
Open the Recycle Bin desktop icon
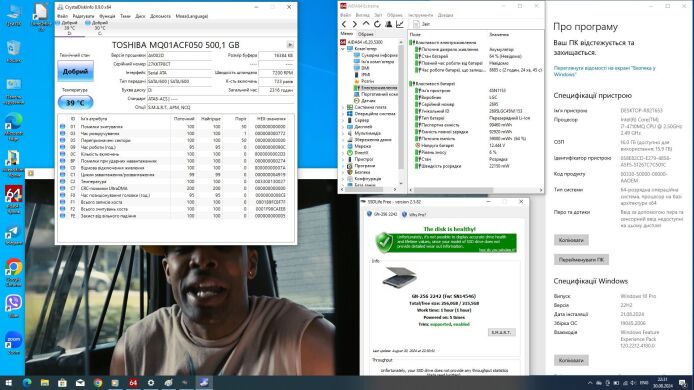13,51
